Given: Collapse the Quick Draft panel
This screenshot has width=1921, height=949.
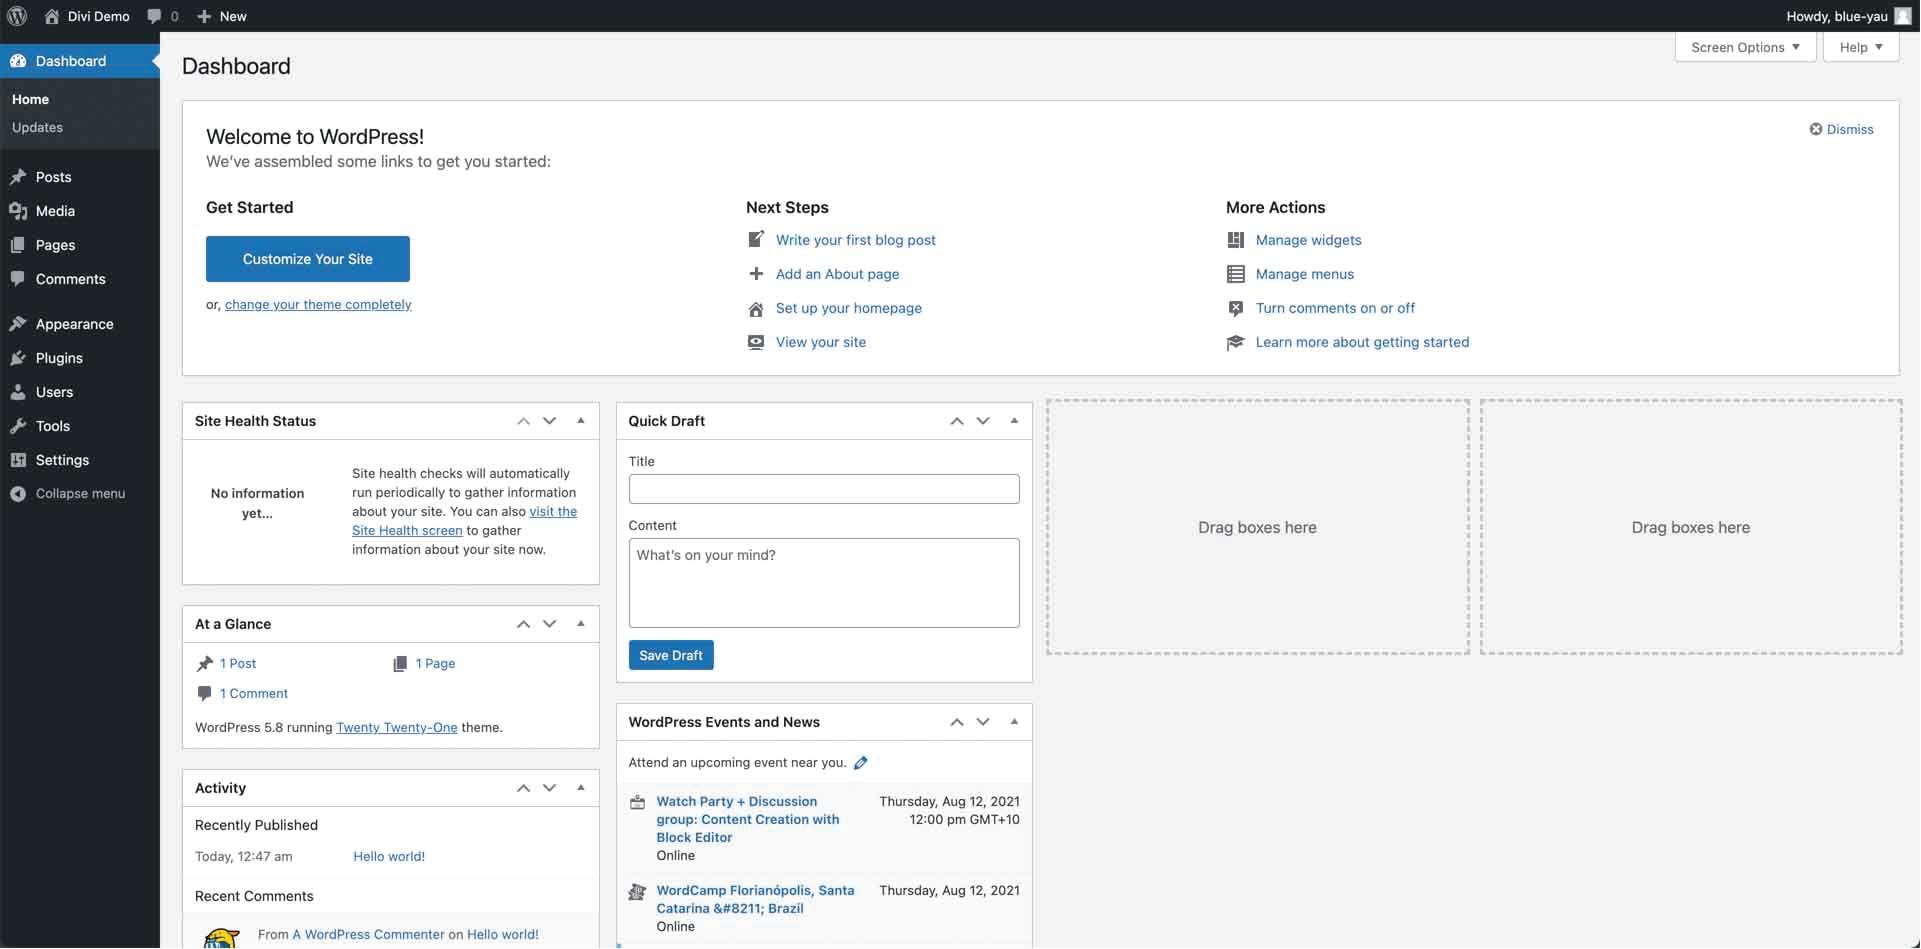Looking at the screenshot, I should [1015, 421].
